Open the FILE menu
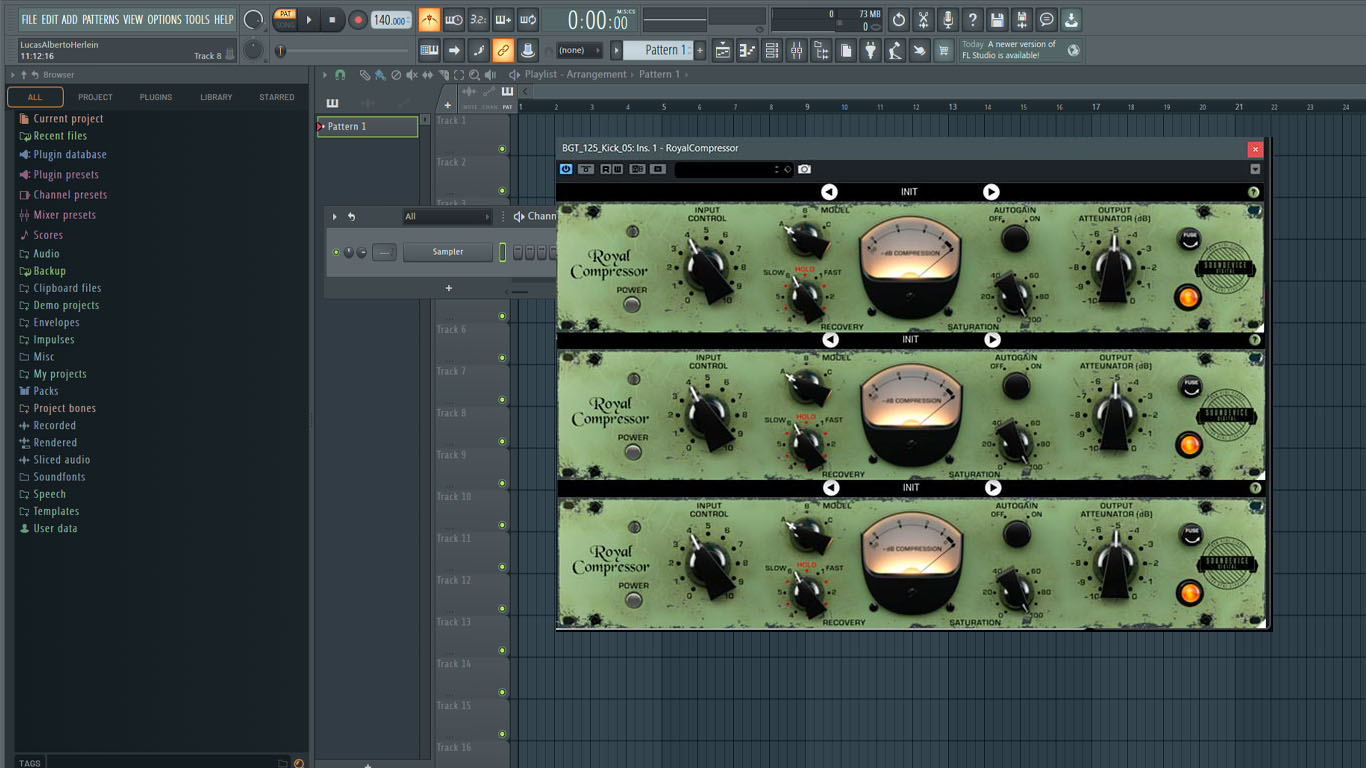The width and height of the screenshot is (1366, 768). [29, 19]
